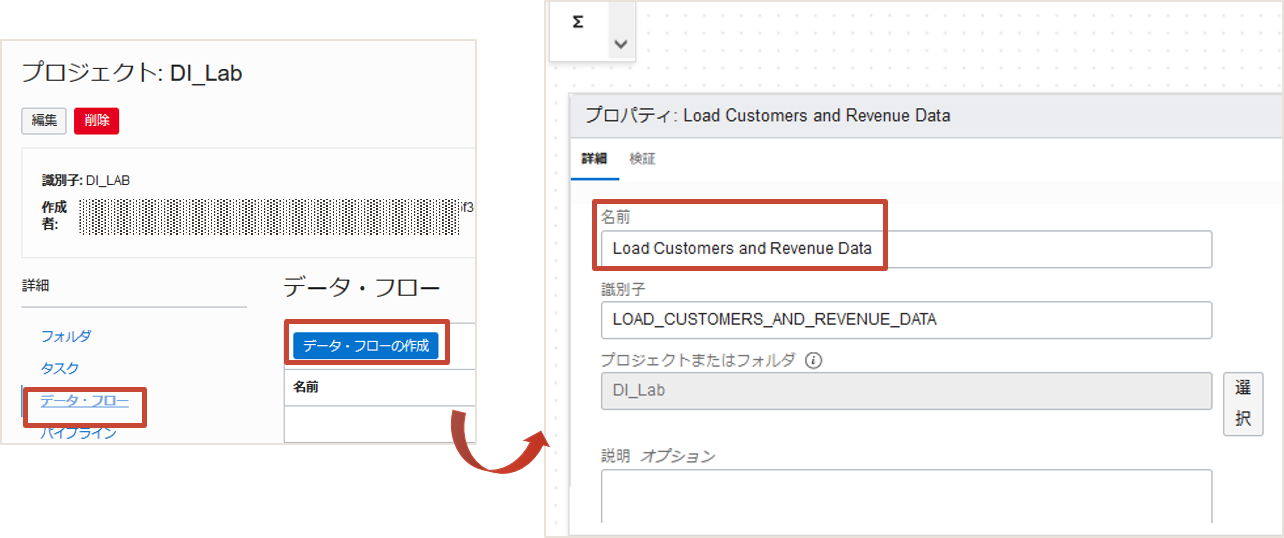Open the フォルダ link in sidebar
The height and width of the screenshot is (538, 1284).
66,336
